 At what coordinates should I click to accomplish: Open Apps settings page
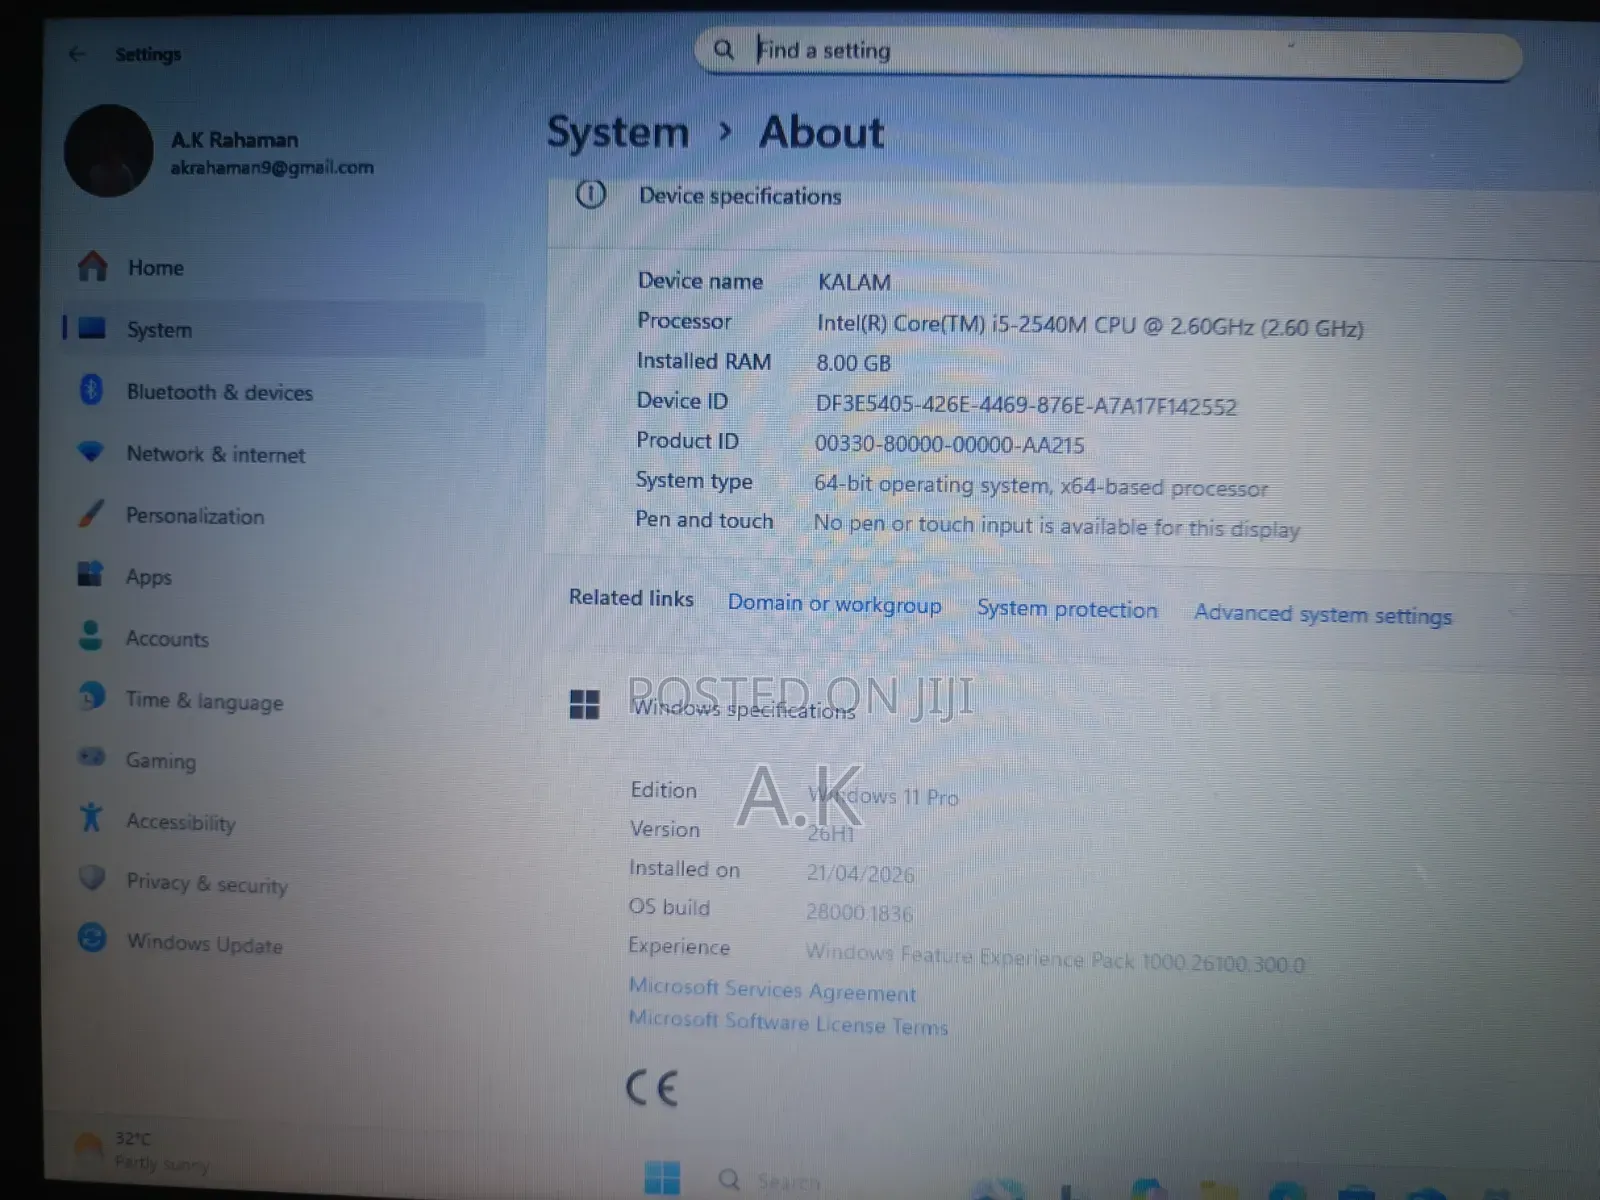pos(273,576)
